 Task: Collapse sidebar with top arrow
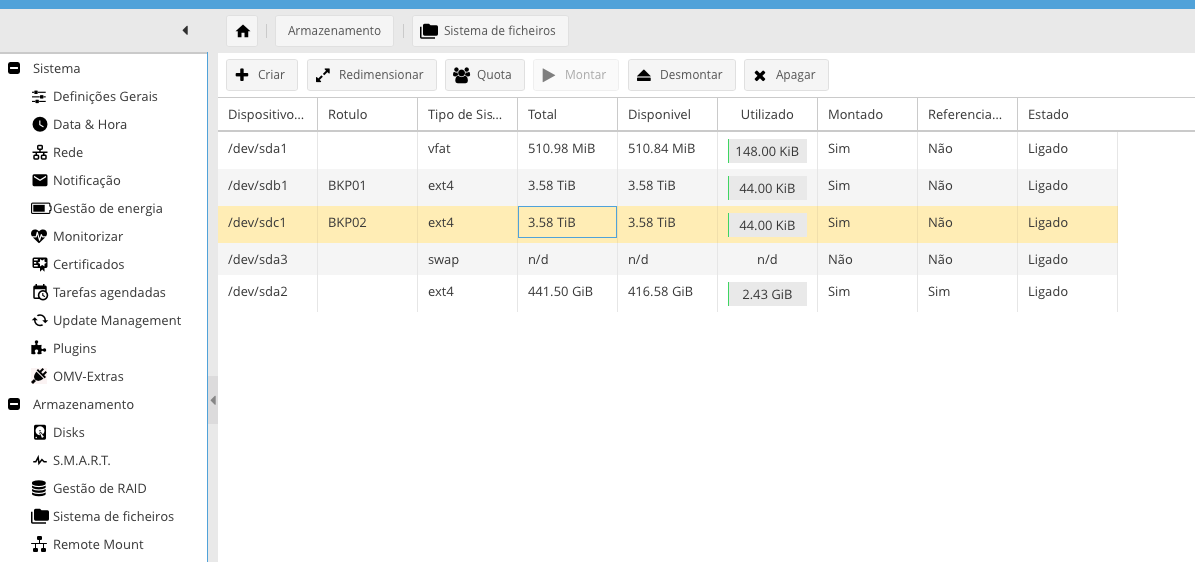(x=185, y=31)
